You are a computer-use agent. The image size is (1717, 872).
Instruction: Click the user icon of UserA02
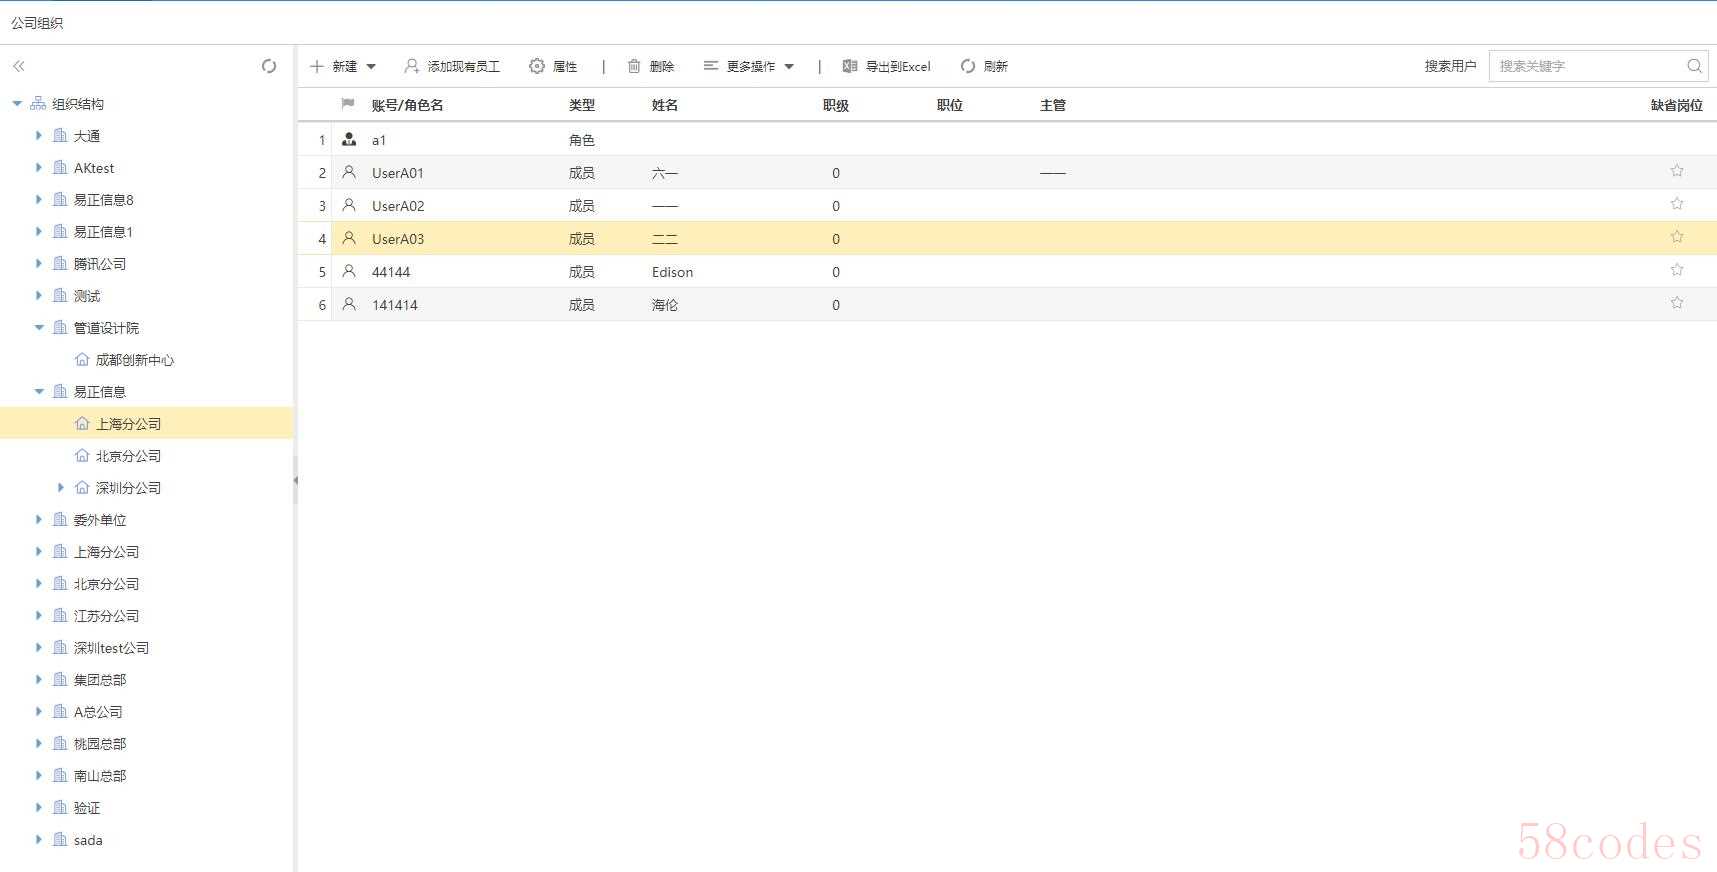[x=349, y=205]
